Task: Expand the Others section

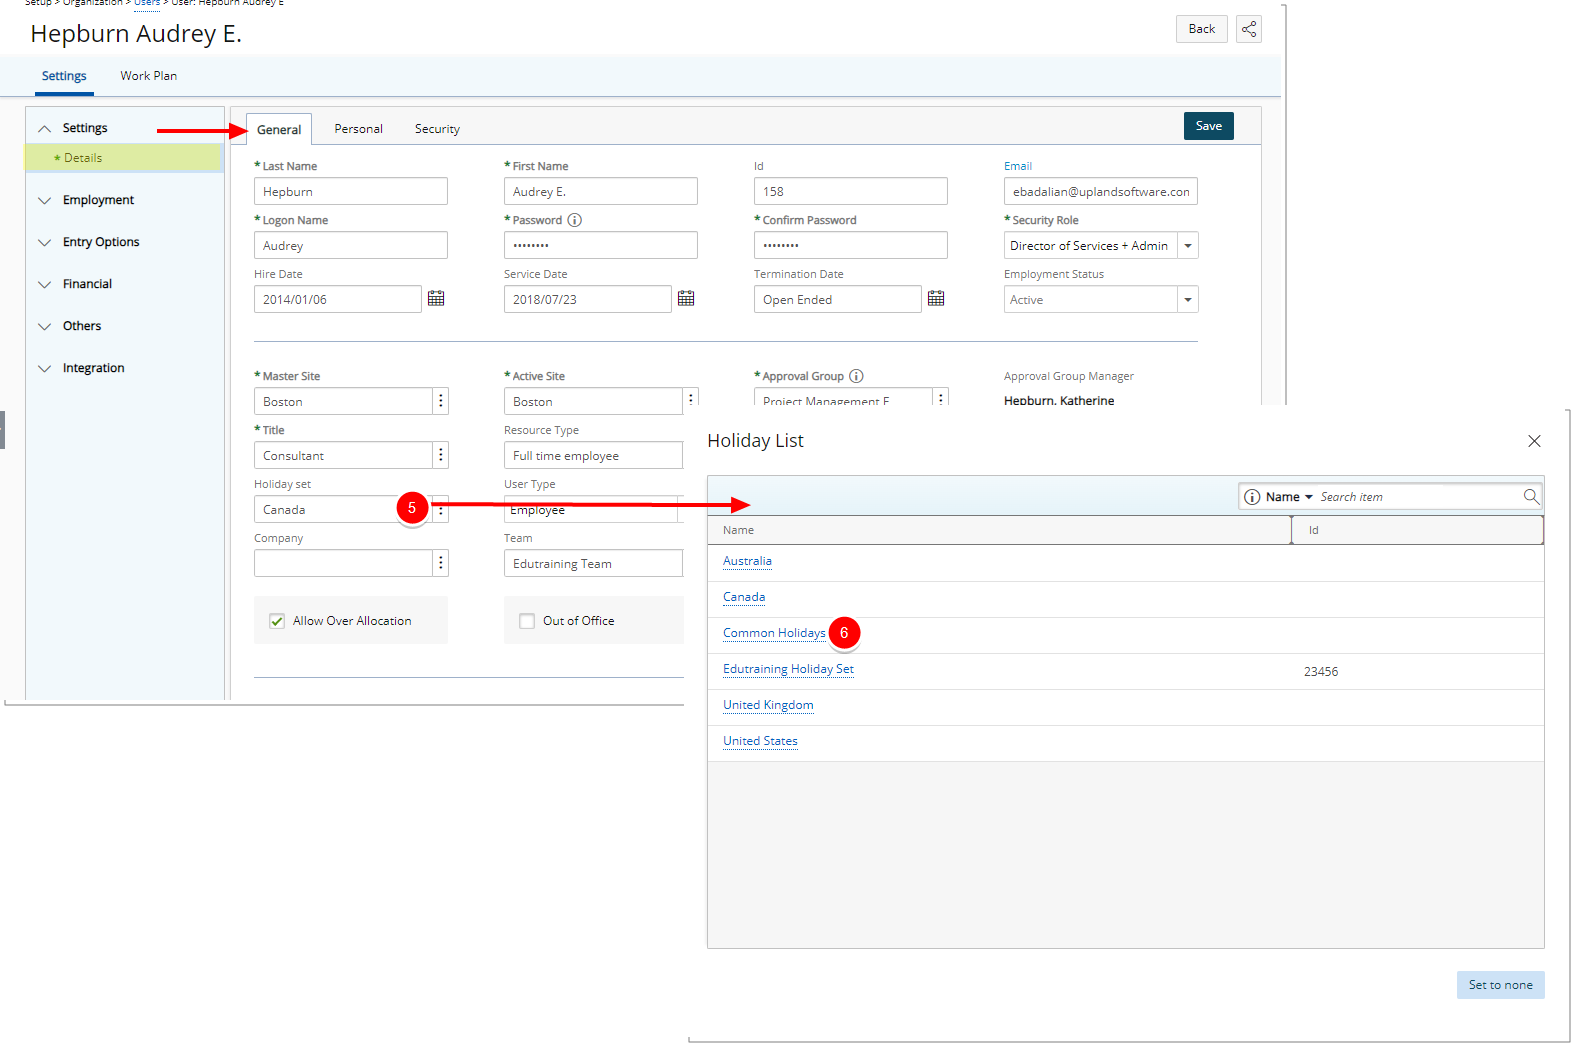Action: pyautogui.click(x=45, y=327)
